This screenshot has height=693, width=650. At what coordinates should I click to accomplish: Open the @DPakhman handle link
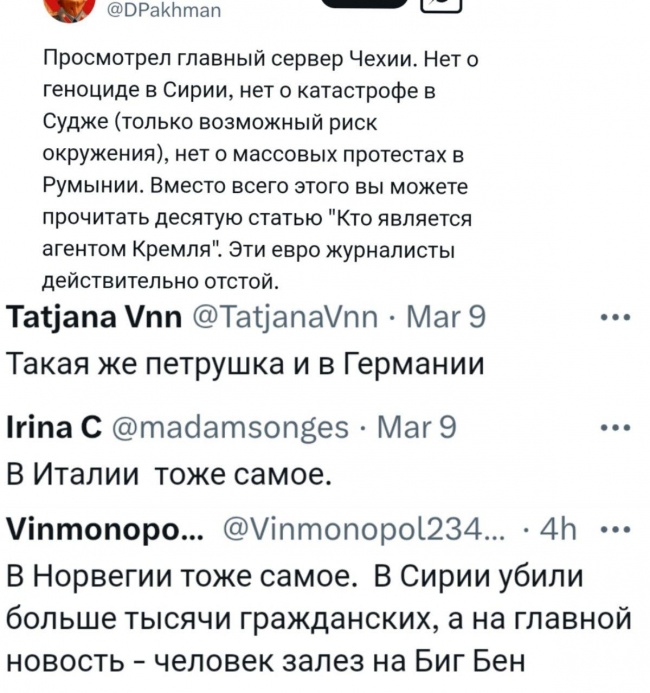164,10
